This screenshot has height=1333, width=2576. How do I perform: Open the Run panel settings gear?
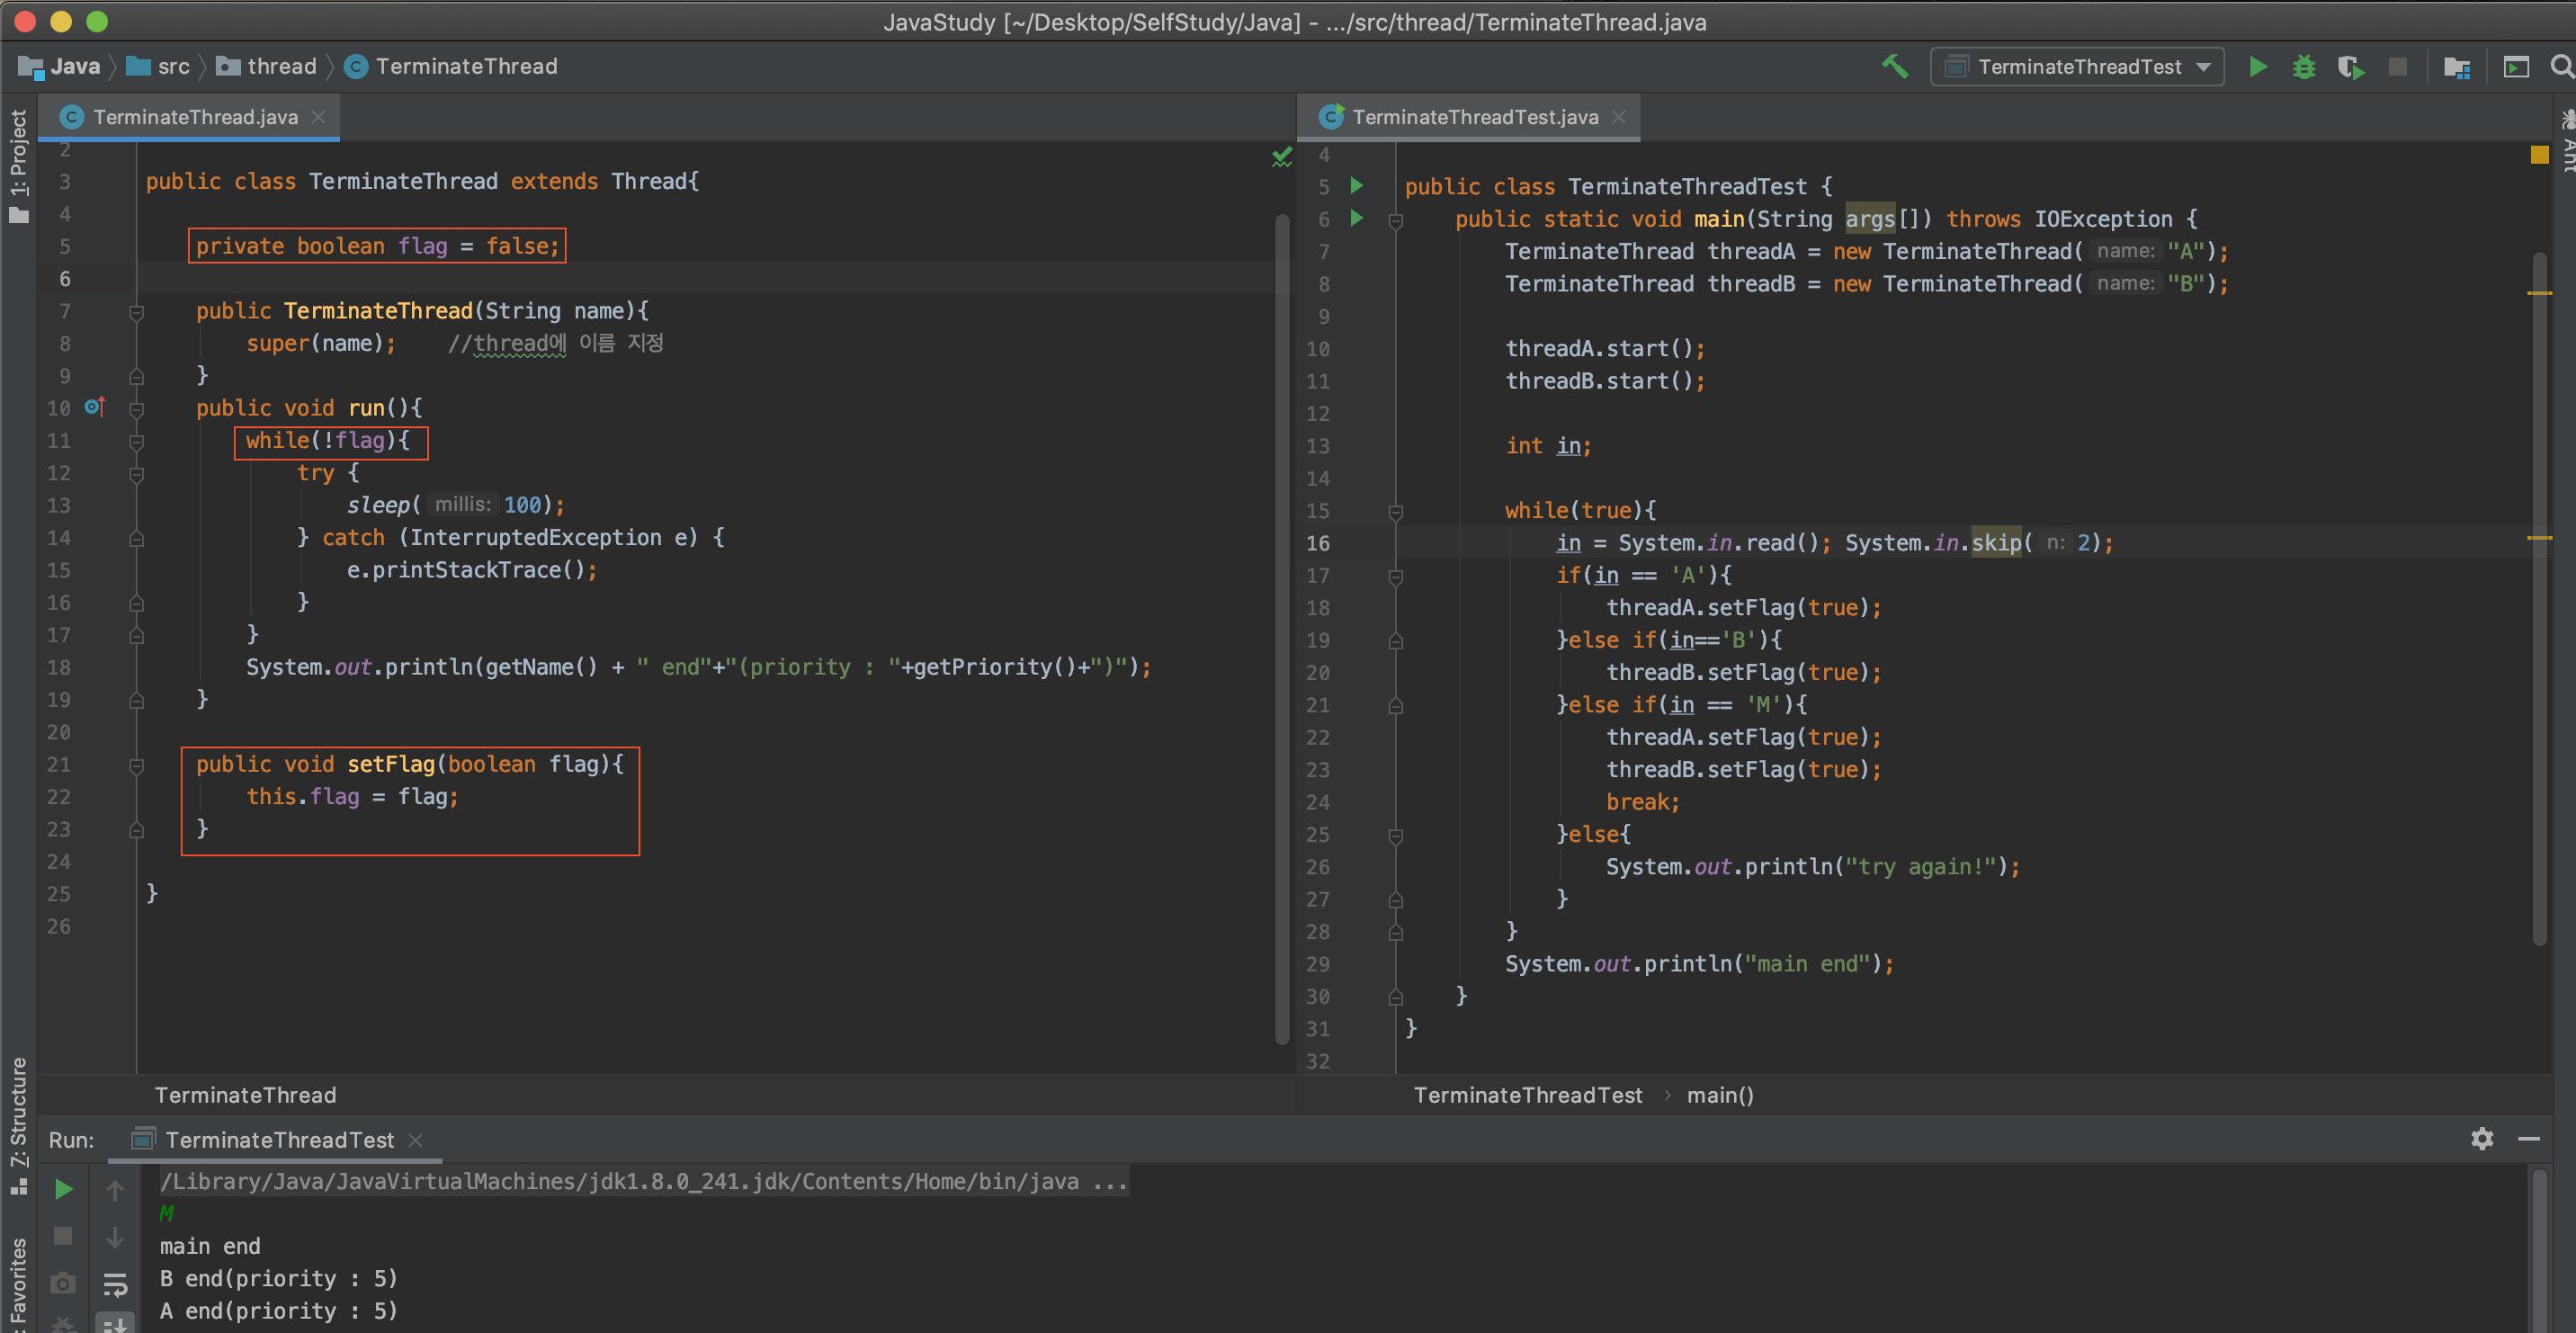point(2481,1139)
